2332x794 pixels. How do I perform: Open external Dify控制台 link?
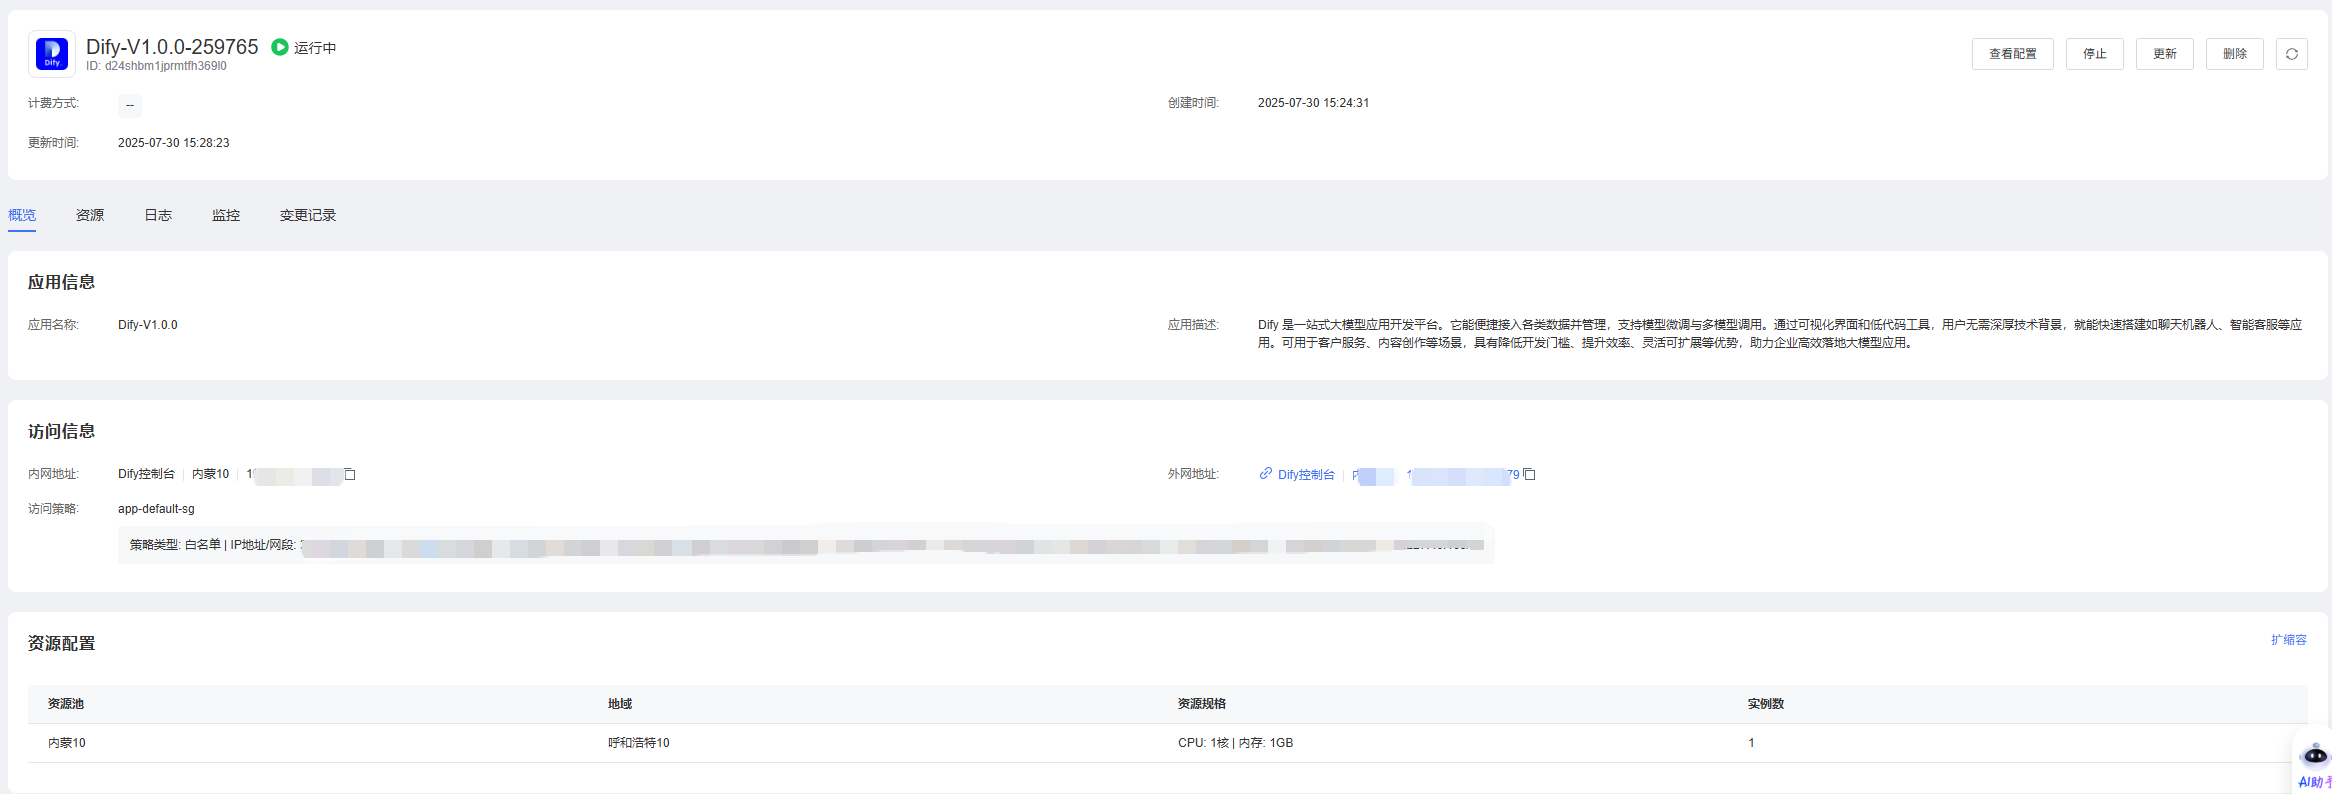(x=1306, y=475)
